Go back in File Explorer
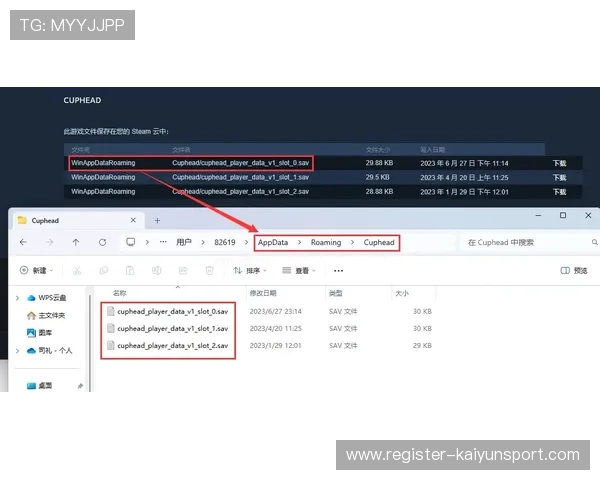The width and height of the screenshot is (600, 480). [23, 242]
